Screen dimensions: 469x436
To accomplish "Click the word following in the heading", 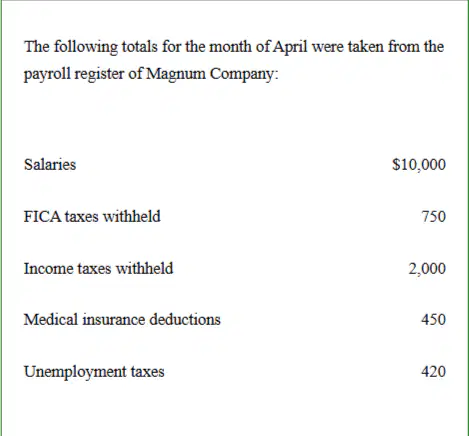I will (86, 47).
